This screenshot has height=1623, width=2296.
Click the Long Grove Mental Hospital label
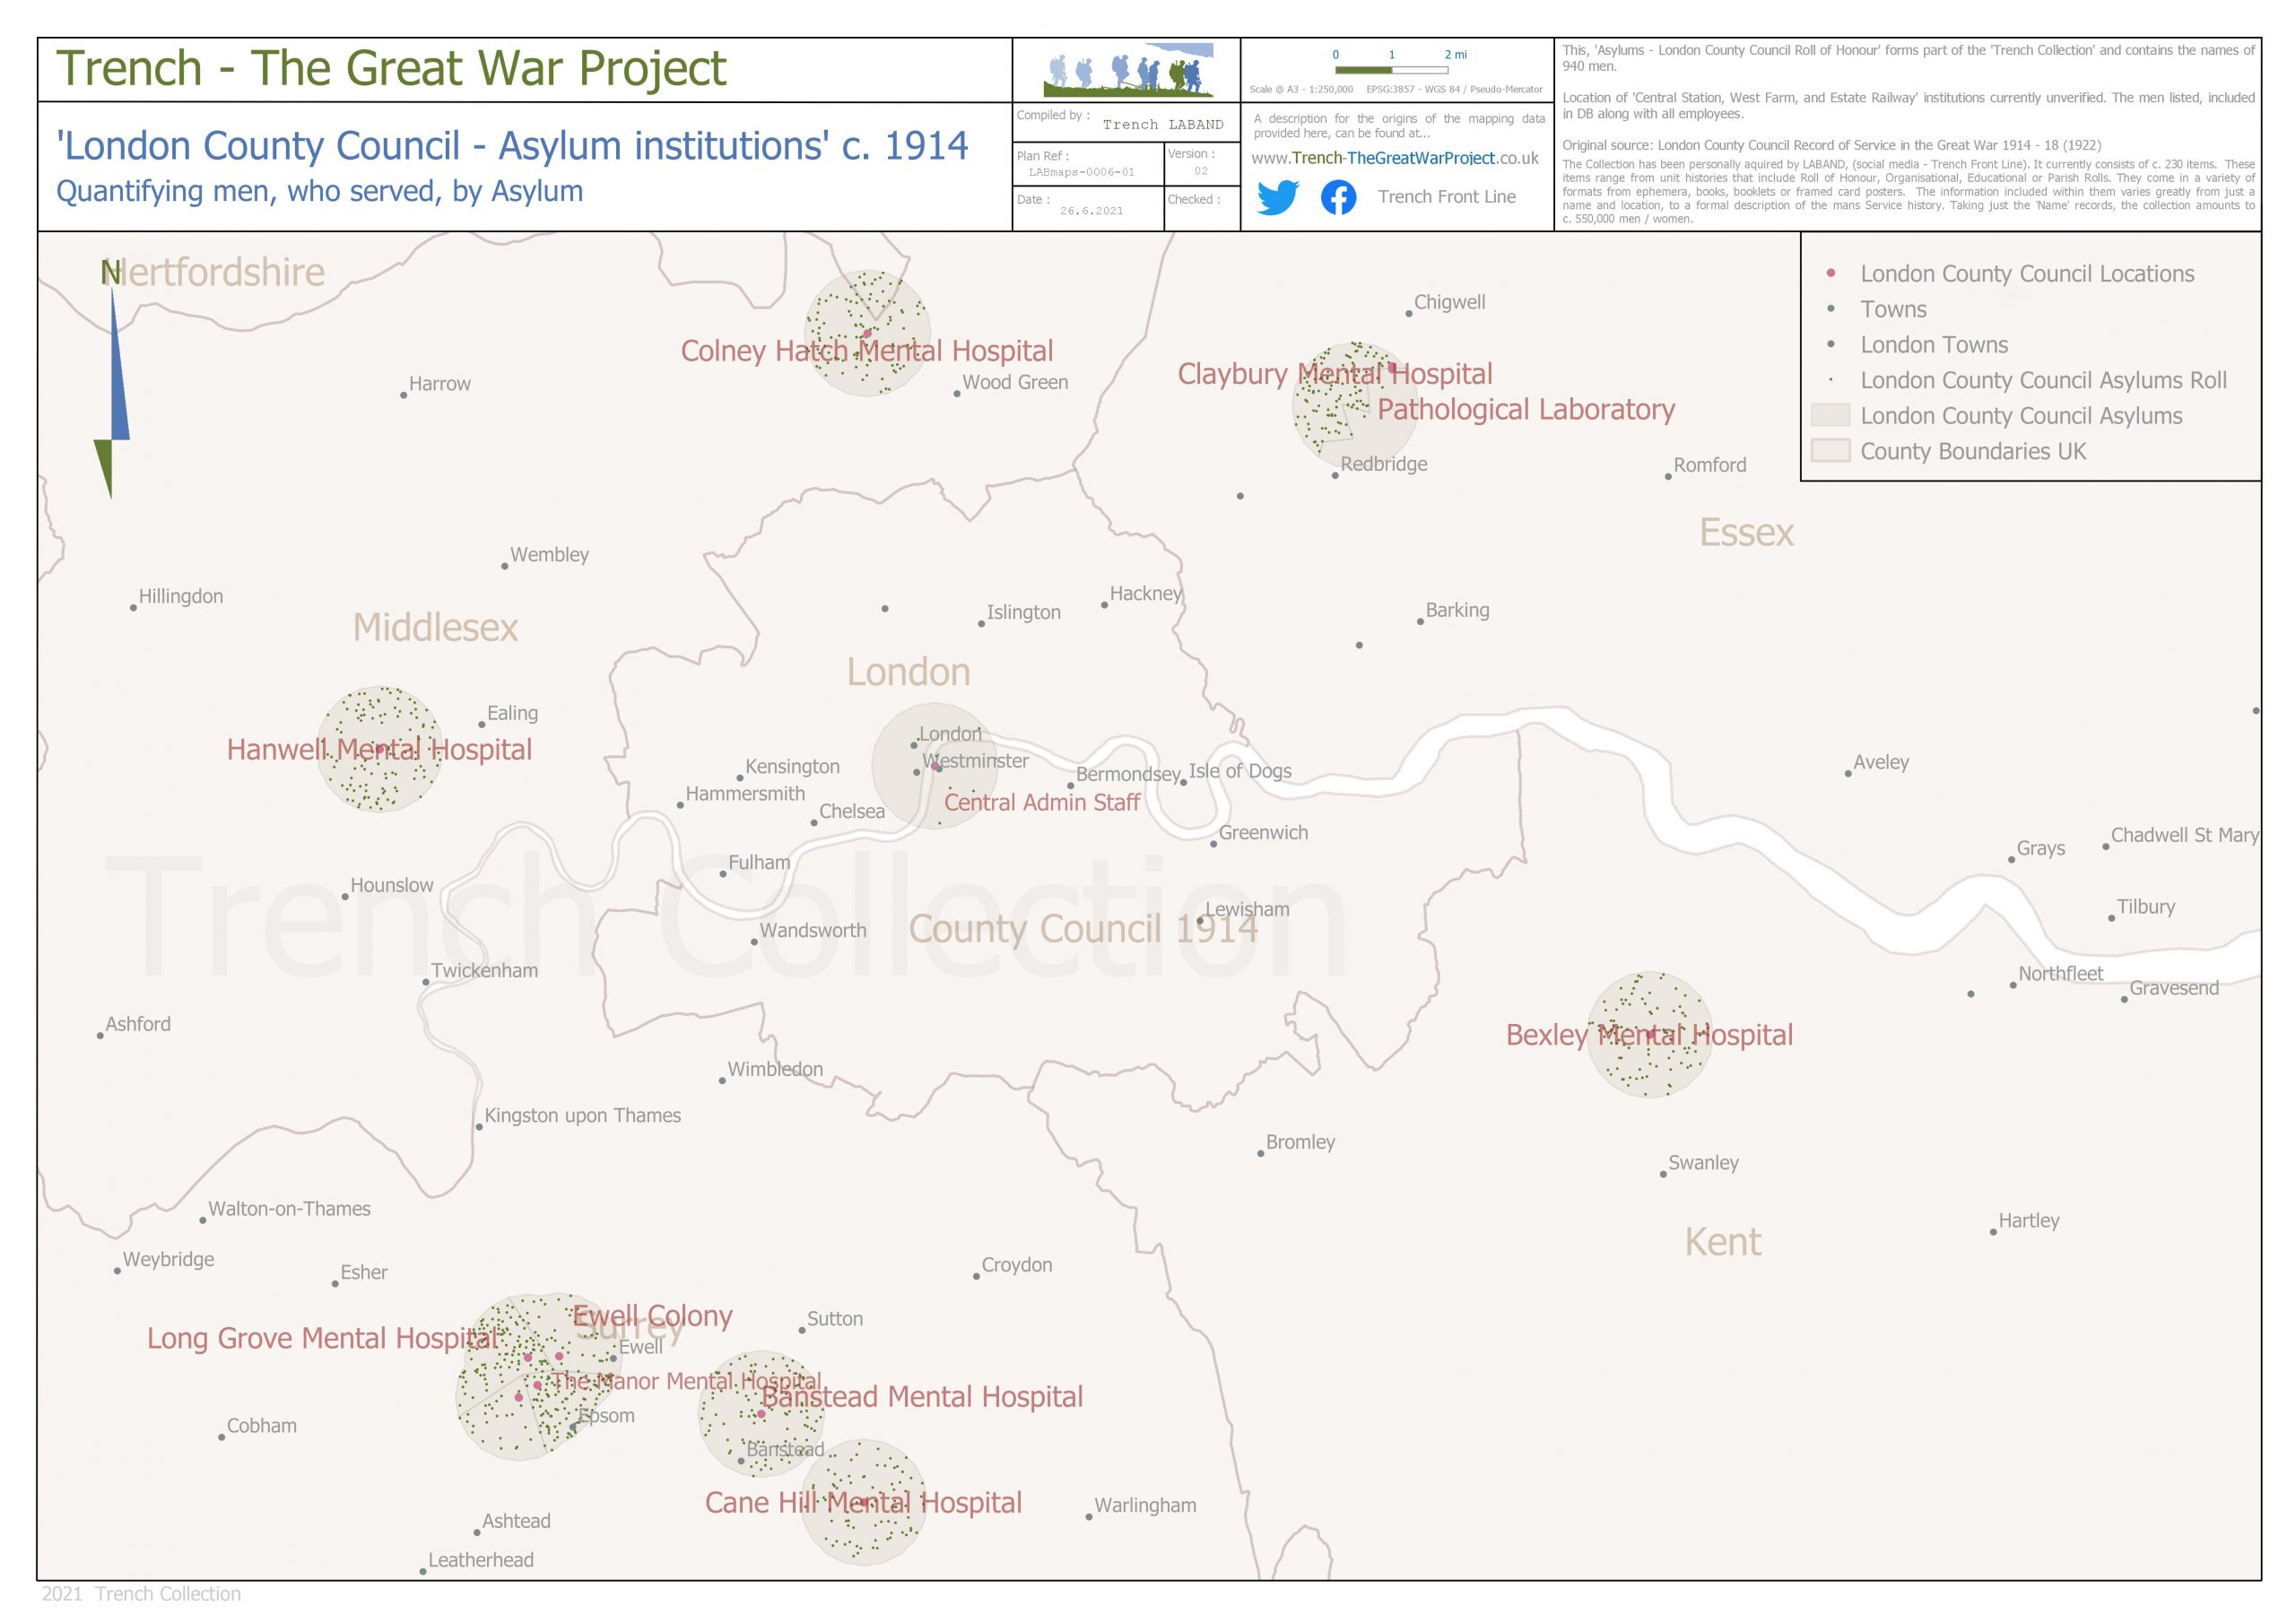(x=322, y=1338)
